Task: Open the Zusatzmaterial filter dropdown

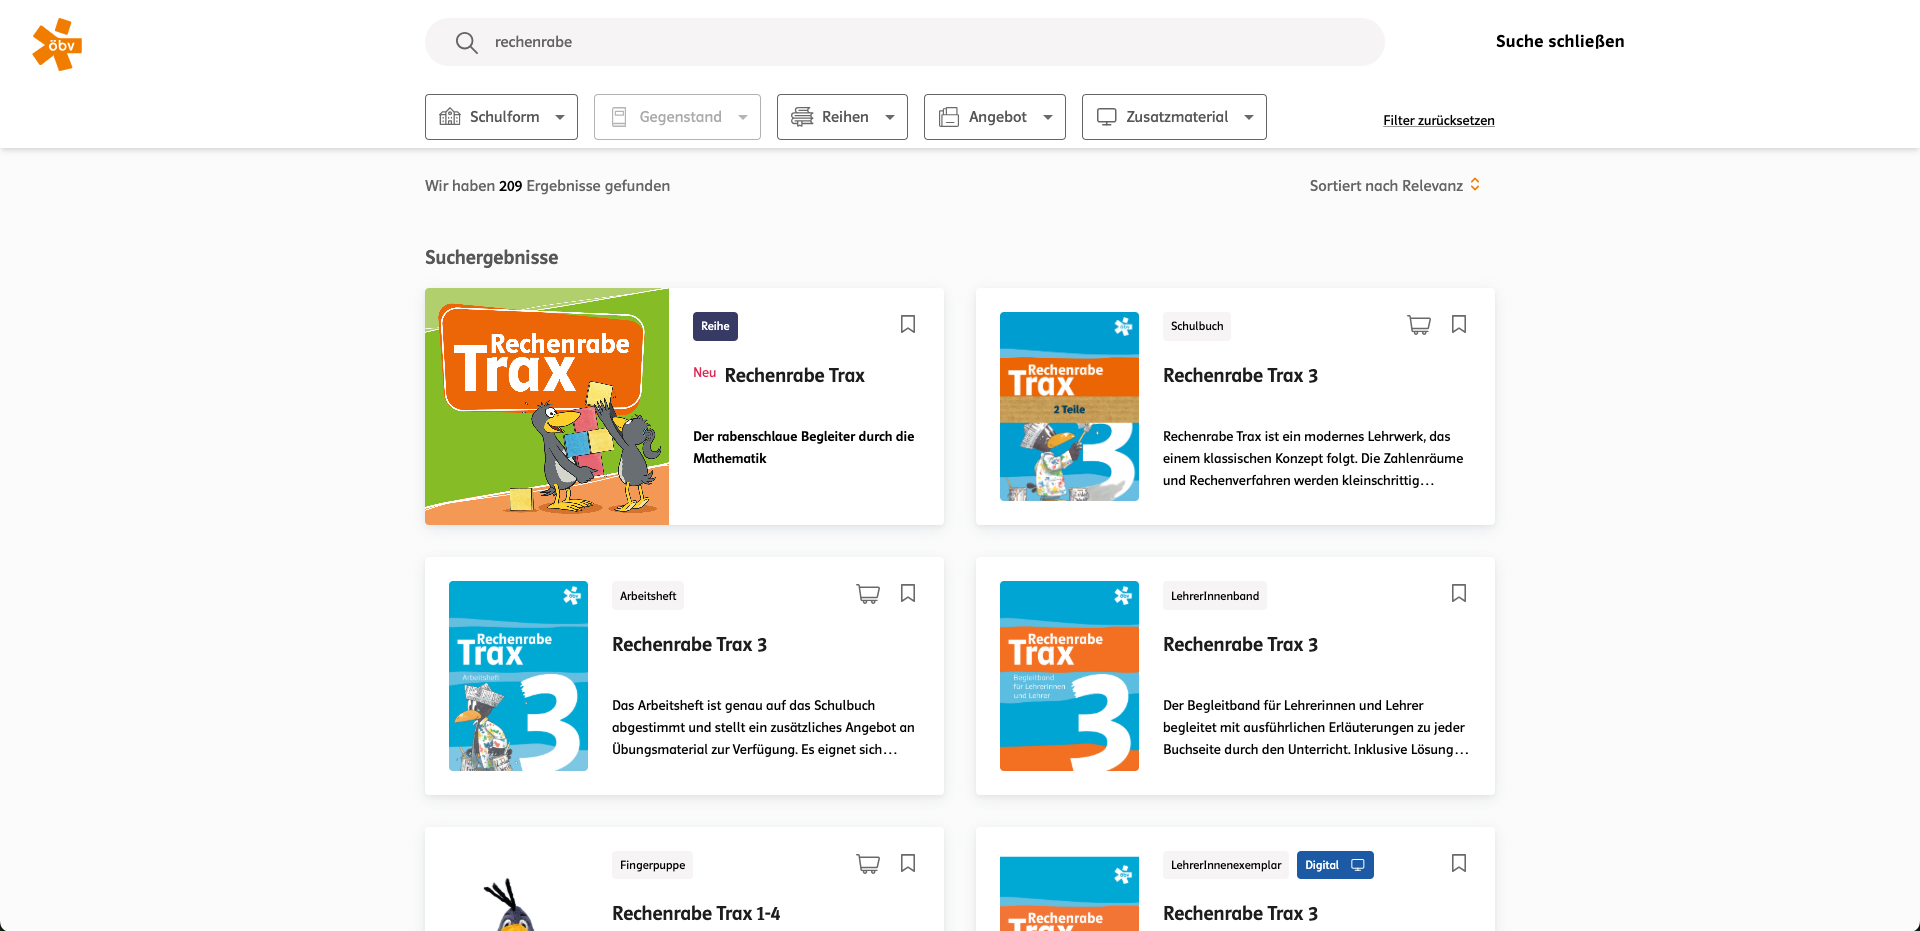Action: pos(1174,117)
